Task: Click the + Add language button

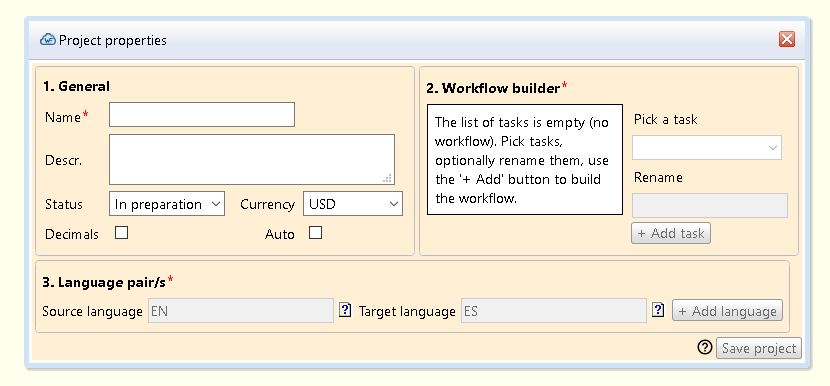Action: click(727, 311)
